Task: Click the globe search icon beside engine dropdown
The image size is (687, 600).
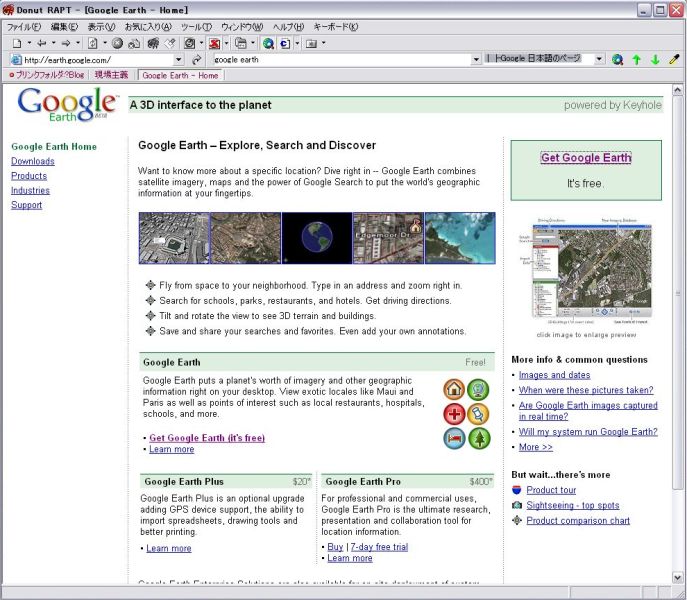Action: tap(617, 59)
